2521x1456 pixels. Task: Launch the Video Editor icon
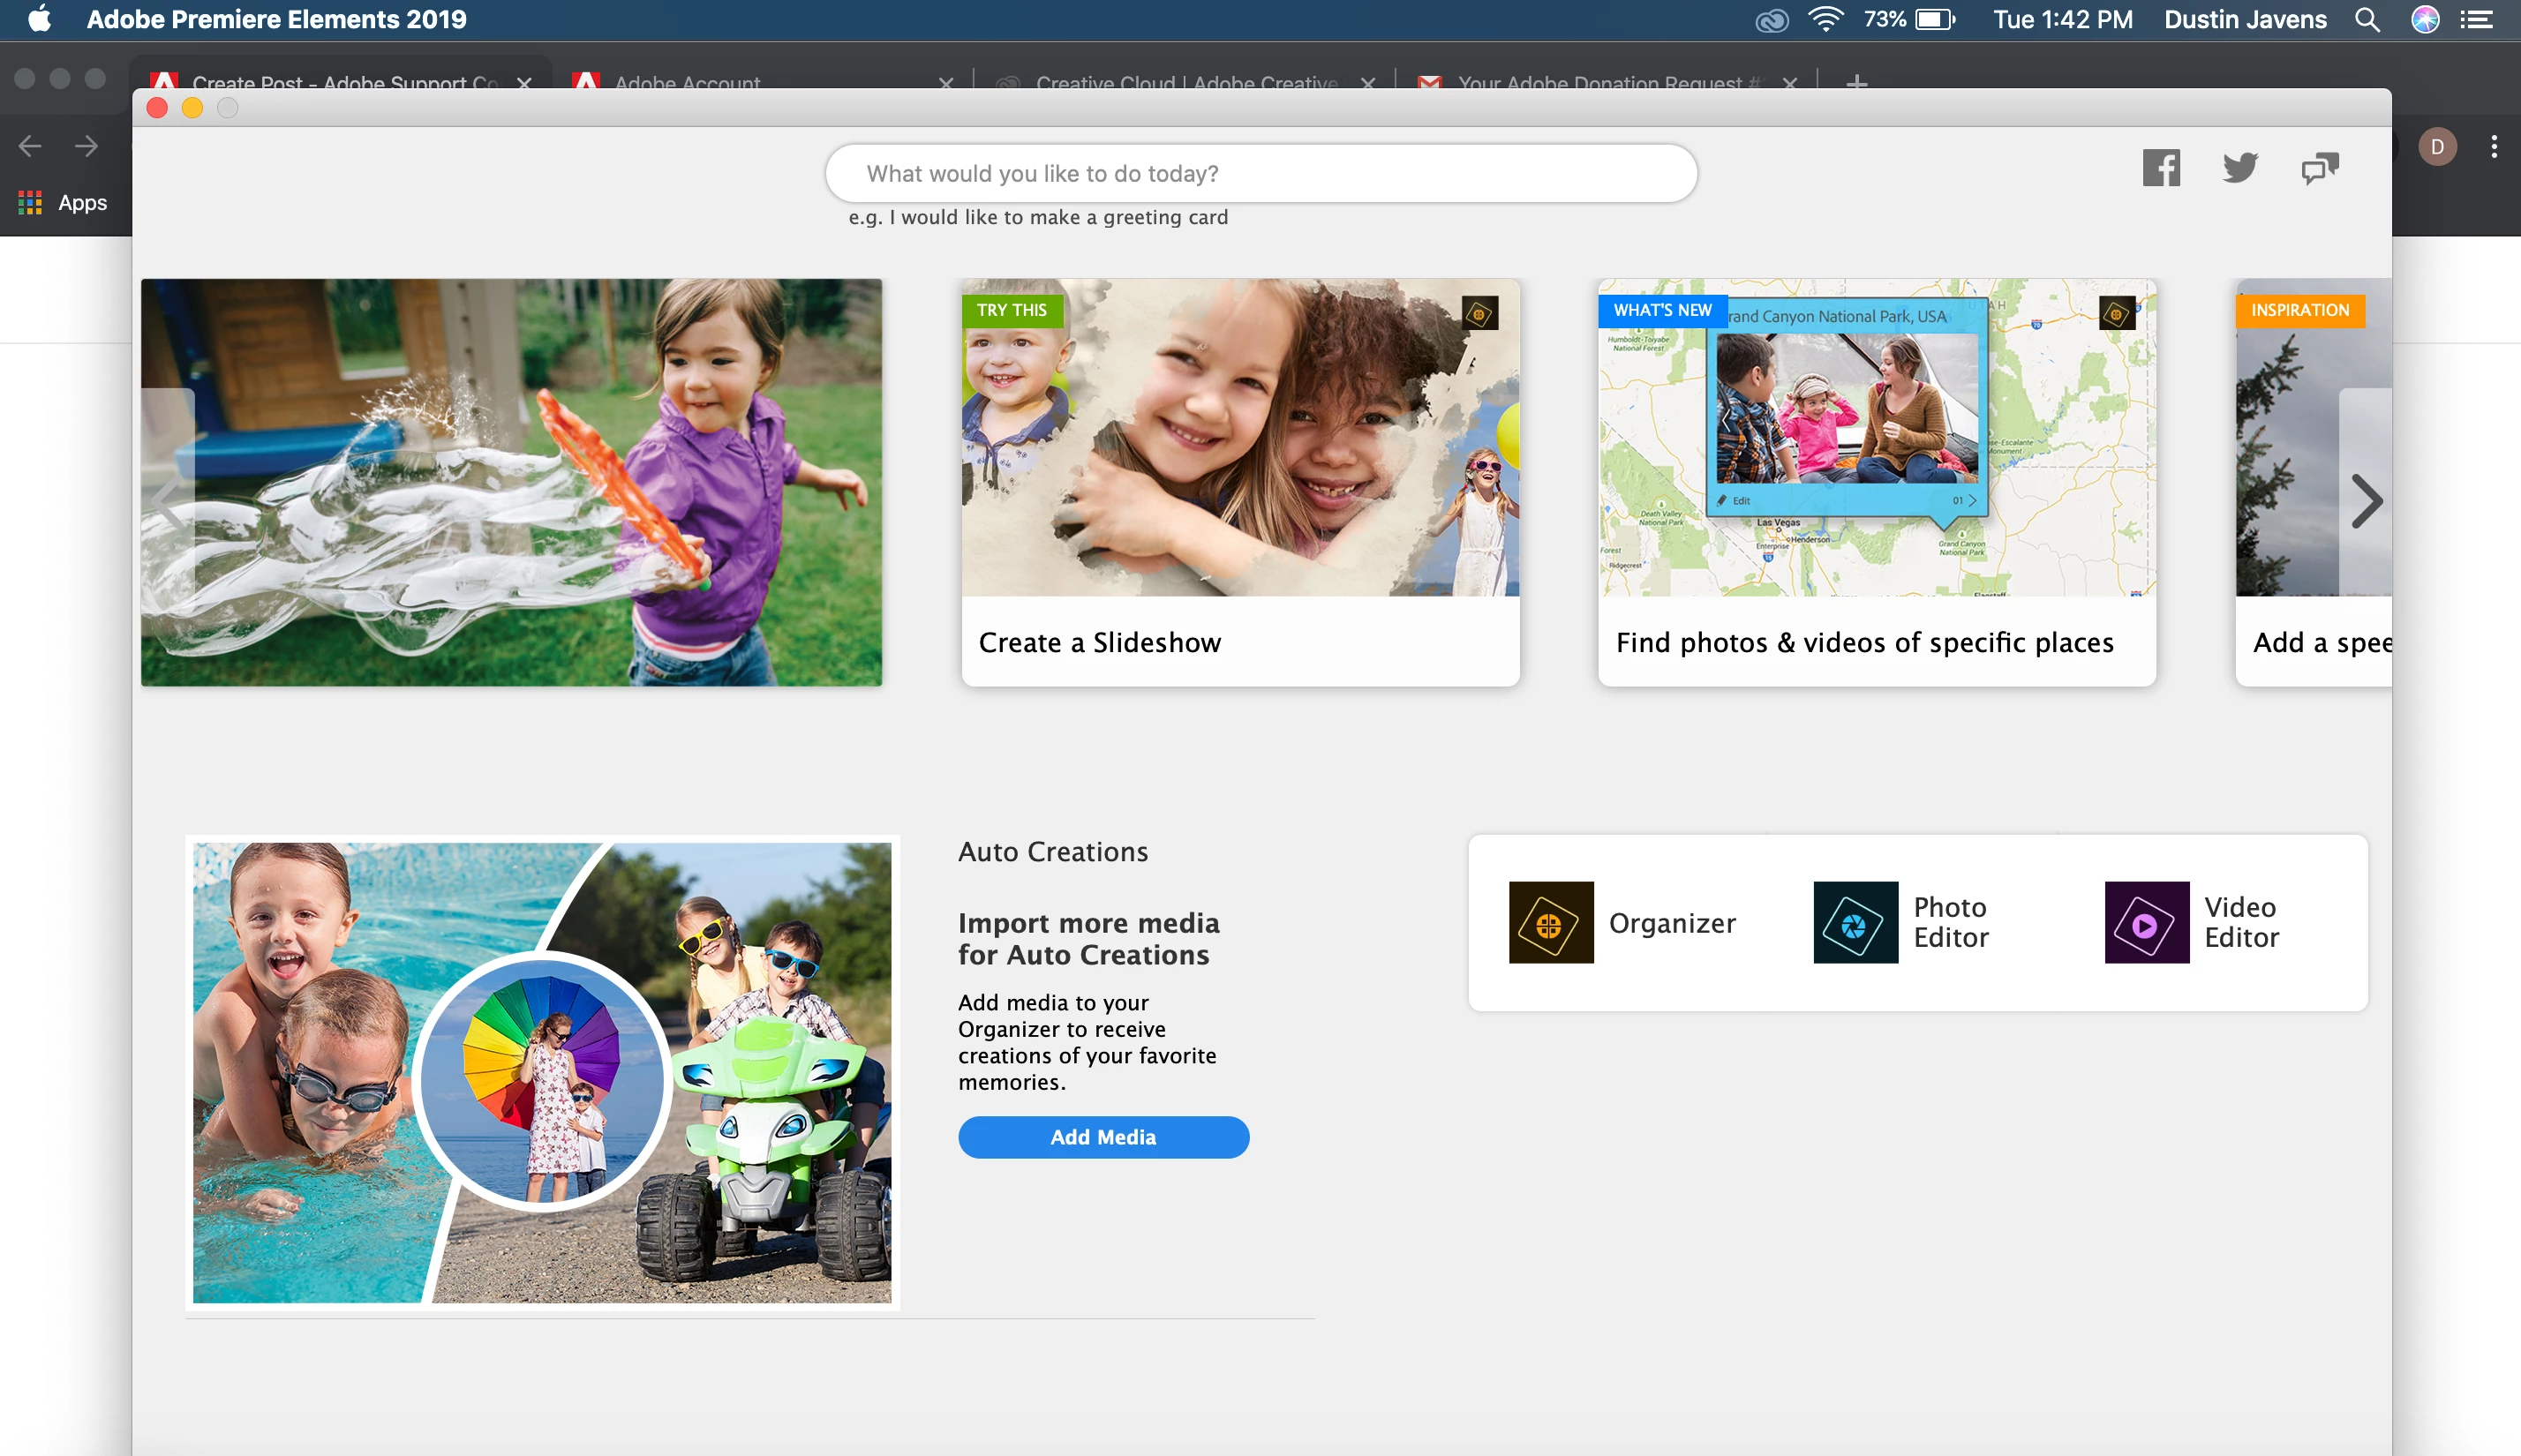(2146, 922)
